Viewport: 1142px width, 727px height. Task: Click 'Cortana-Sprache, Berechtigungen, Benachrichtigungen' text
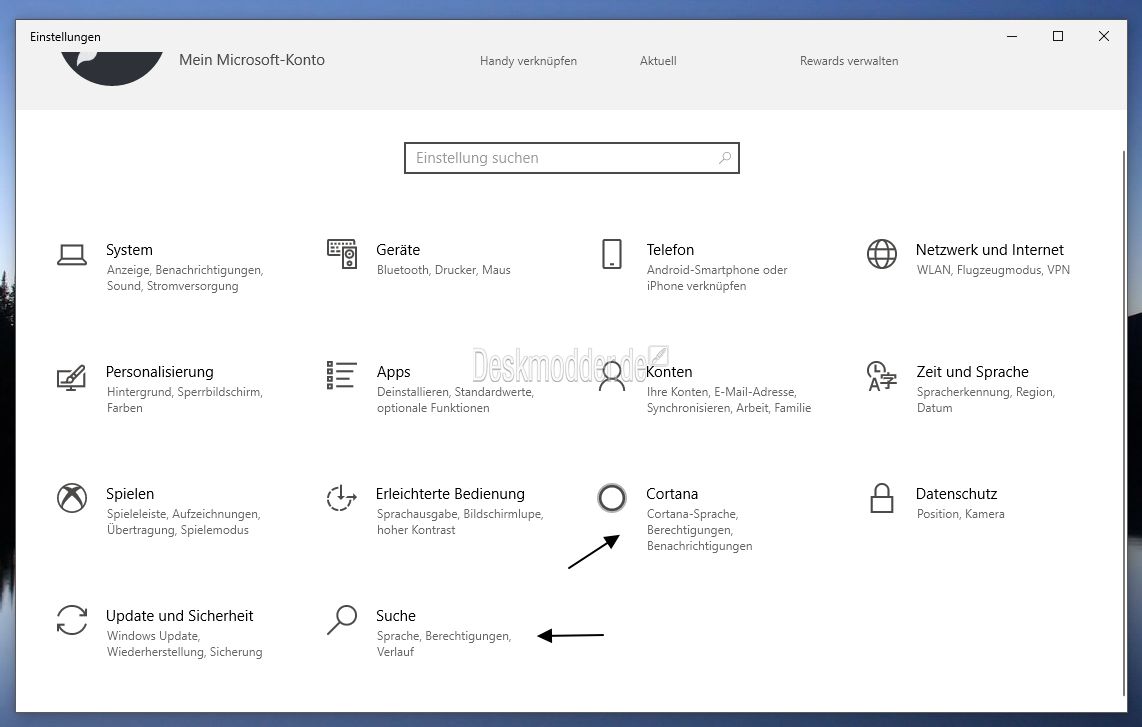tap(699, 530)
